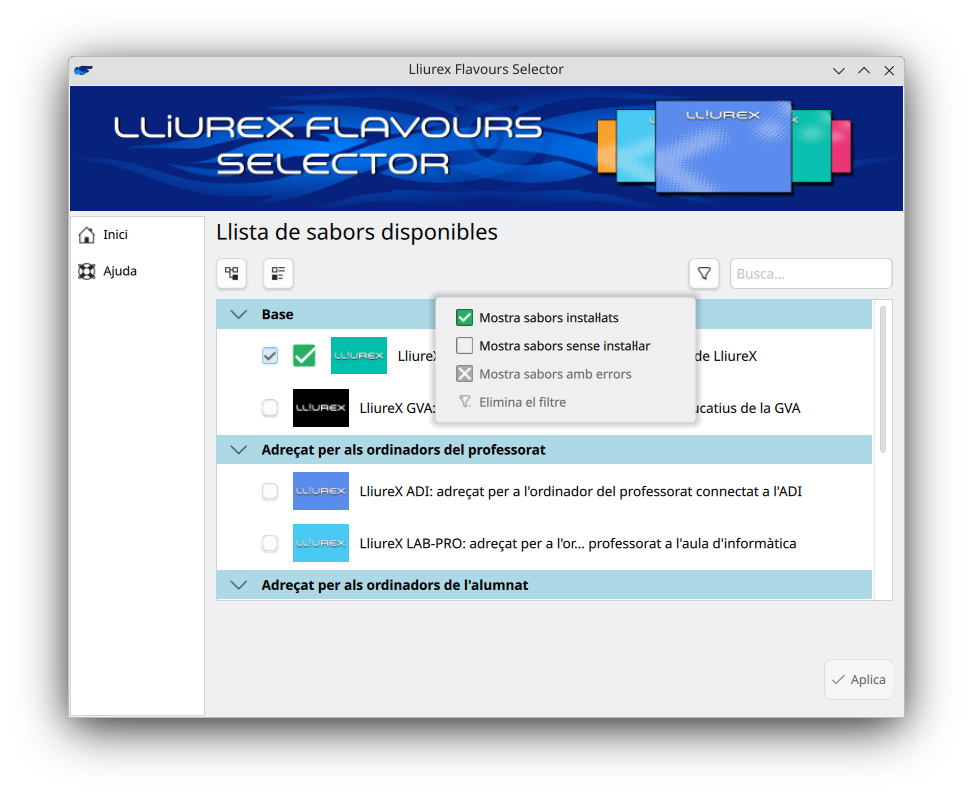The width and height of the screenshot is (973, 799).
Task: Collapse the Base group chevron
Action: 238,314
